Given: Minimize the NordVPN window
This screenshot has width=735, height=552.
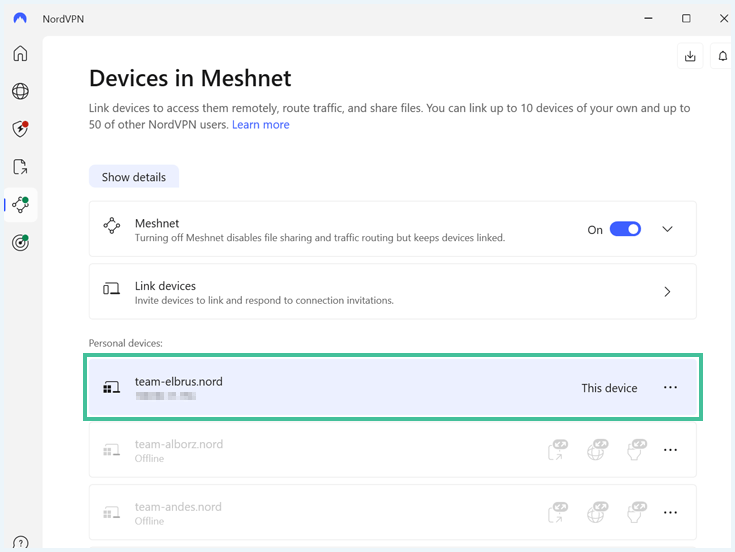Looking at the screenshot, I should point(648,18).
